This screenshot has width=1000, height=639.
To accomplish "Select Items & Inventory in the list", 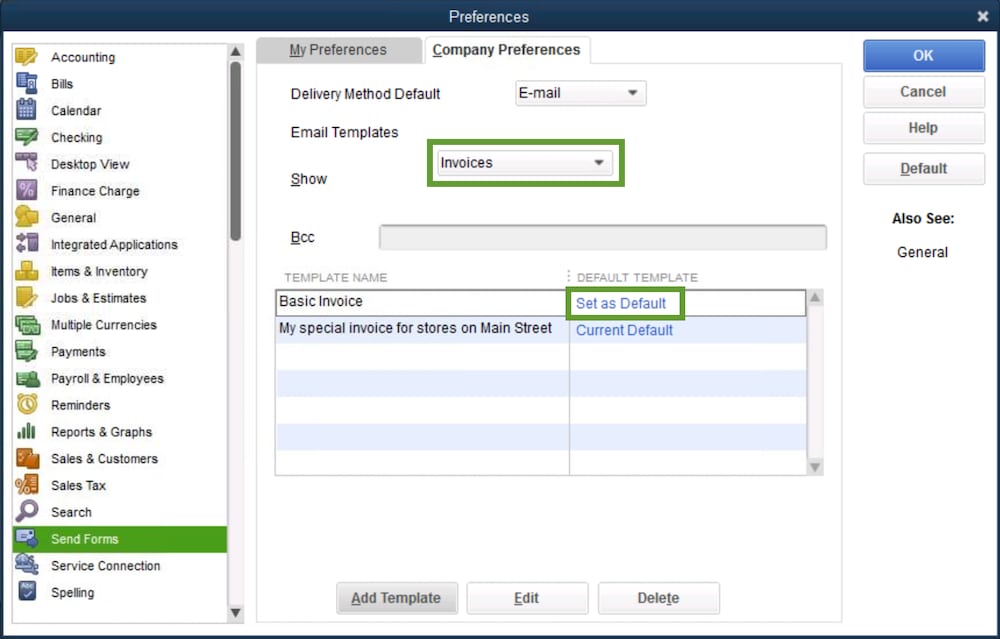I will click(x=120, y=271).
